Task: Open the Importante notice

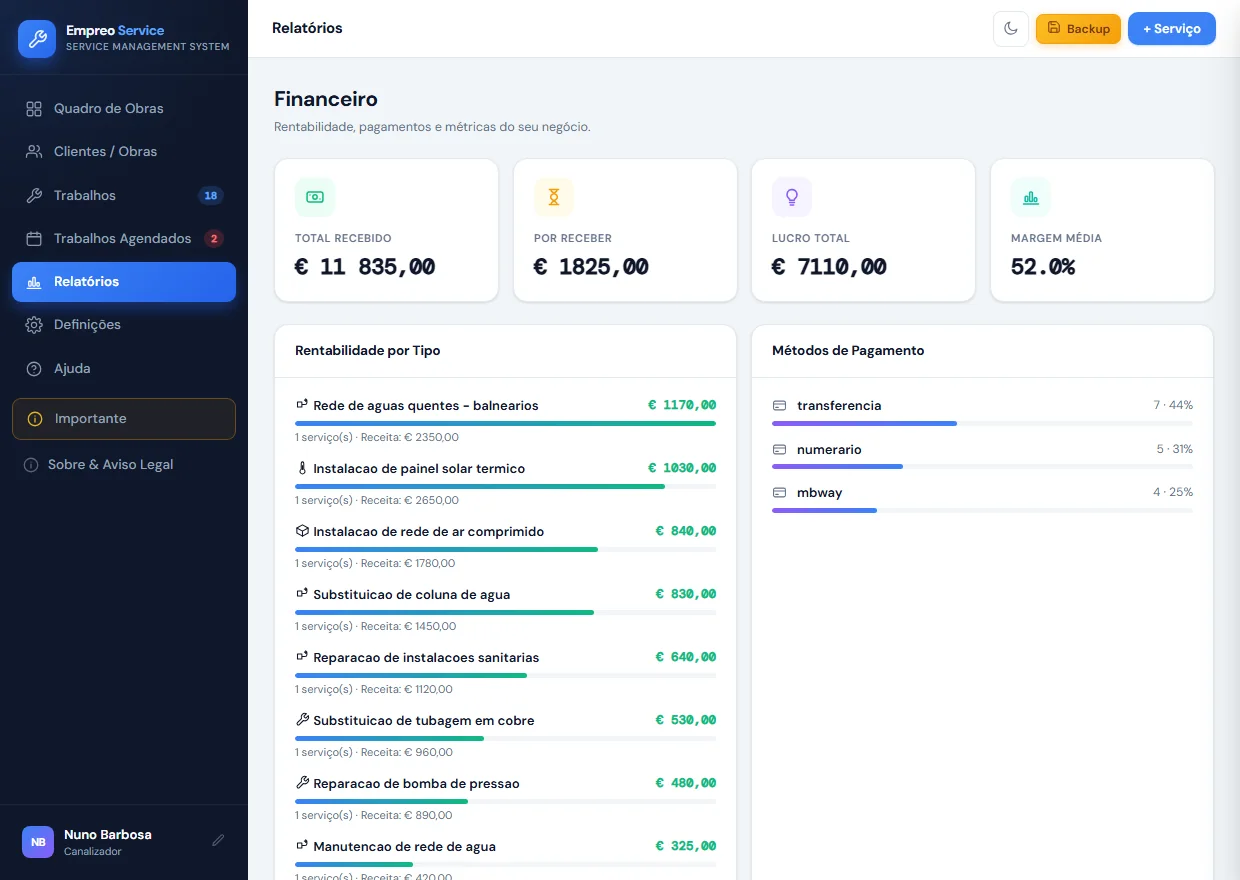Action: pos(124,419)
